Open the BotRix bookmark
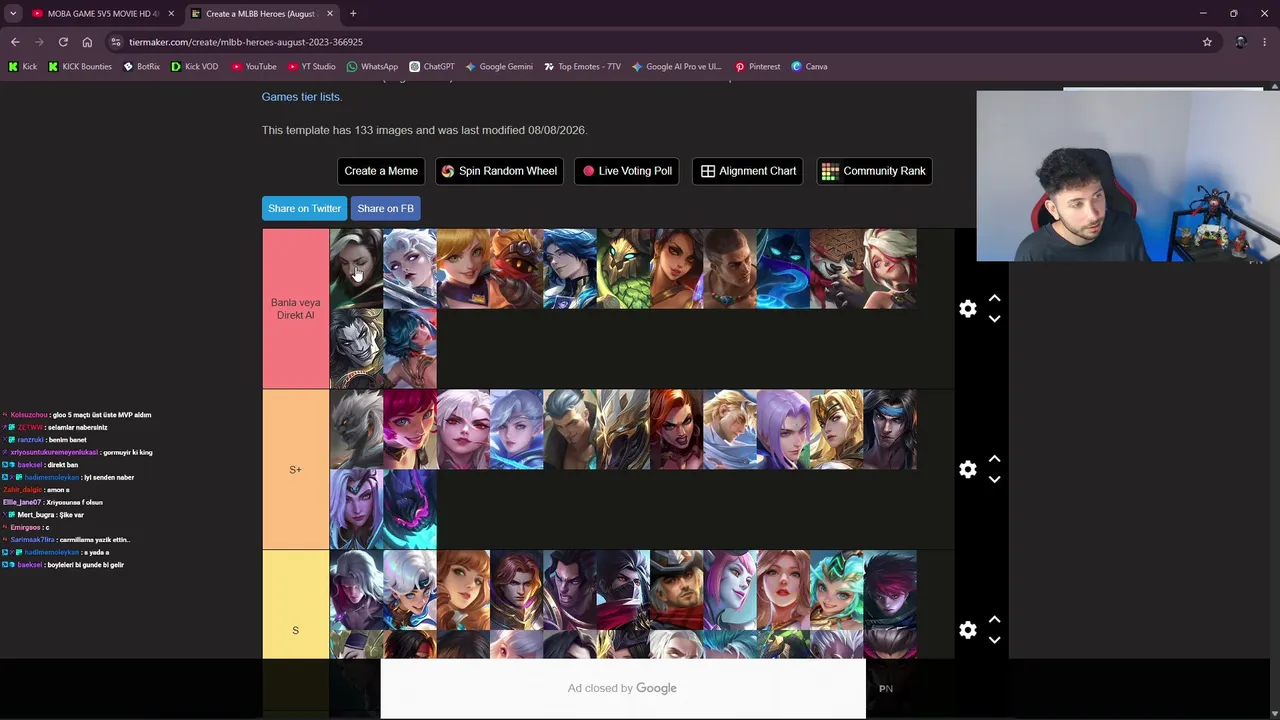Screen dimensions: 1280x720 tap(141, 66)
